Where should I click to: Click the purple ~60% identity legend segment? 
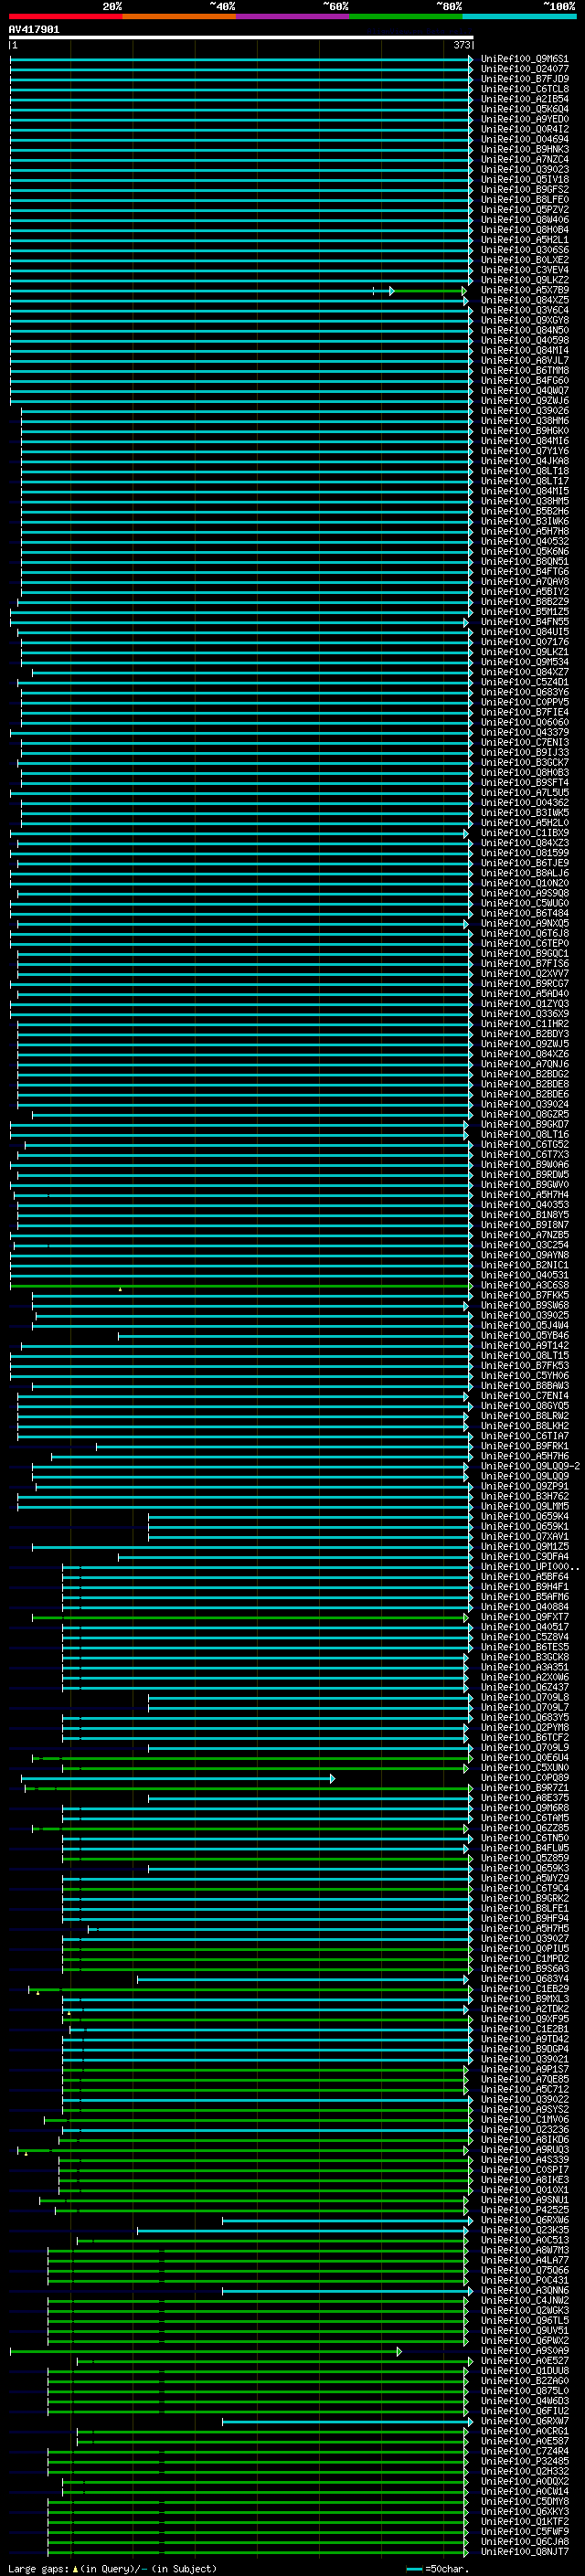293,17
